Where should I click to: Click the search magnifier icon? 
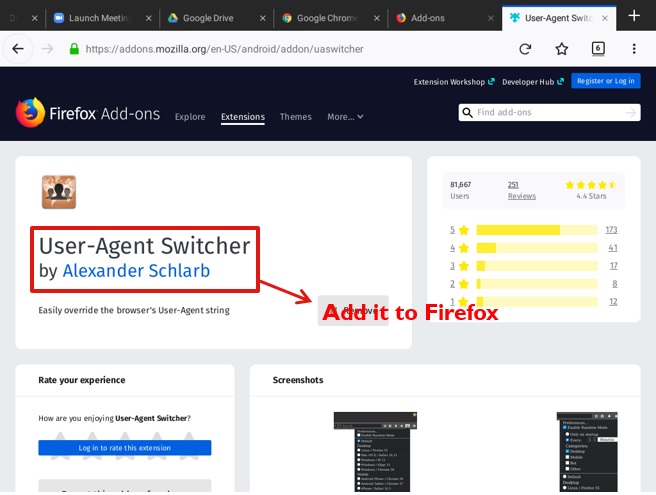[467, 113]
